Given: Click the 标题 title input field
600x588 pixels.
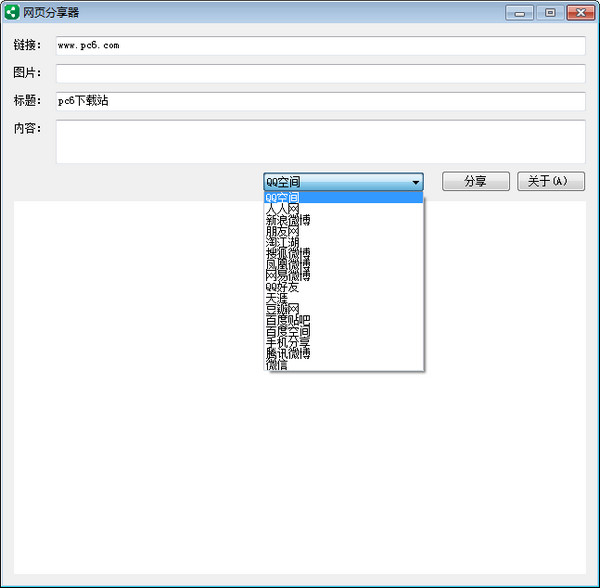Looking at the screenshot, I should tap(321, 101).
